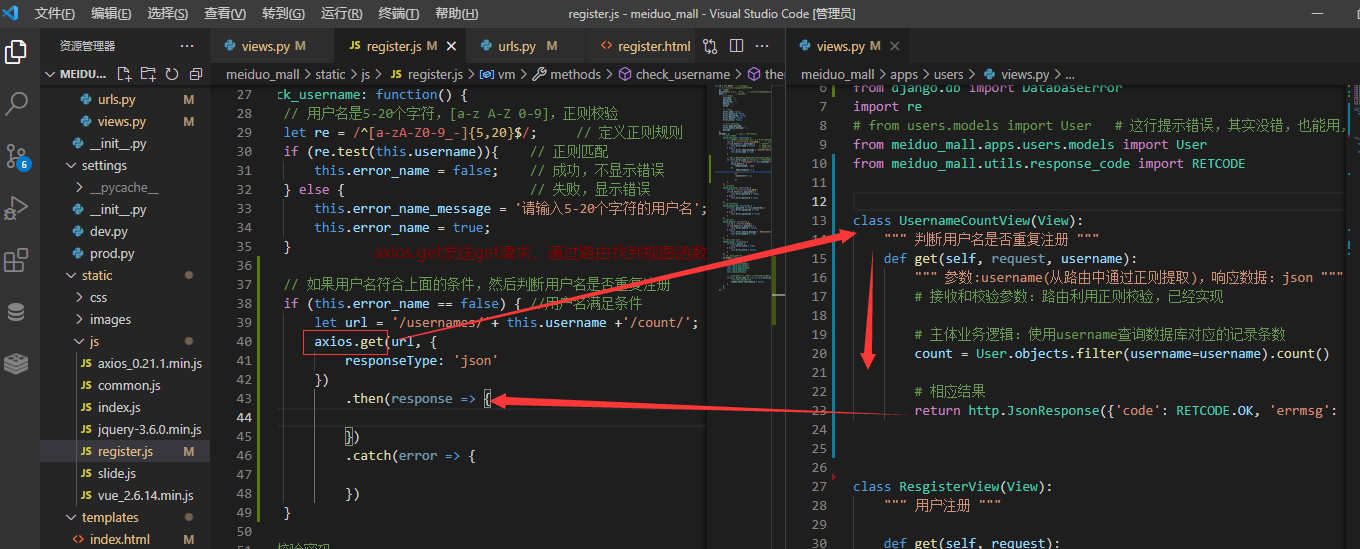Open the 终端(T) menu
This screenshot has height=549, width=1360.
[x=400, y=14]
